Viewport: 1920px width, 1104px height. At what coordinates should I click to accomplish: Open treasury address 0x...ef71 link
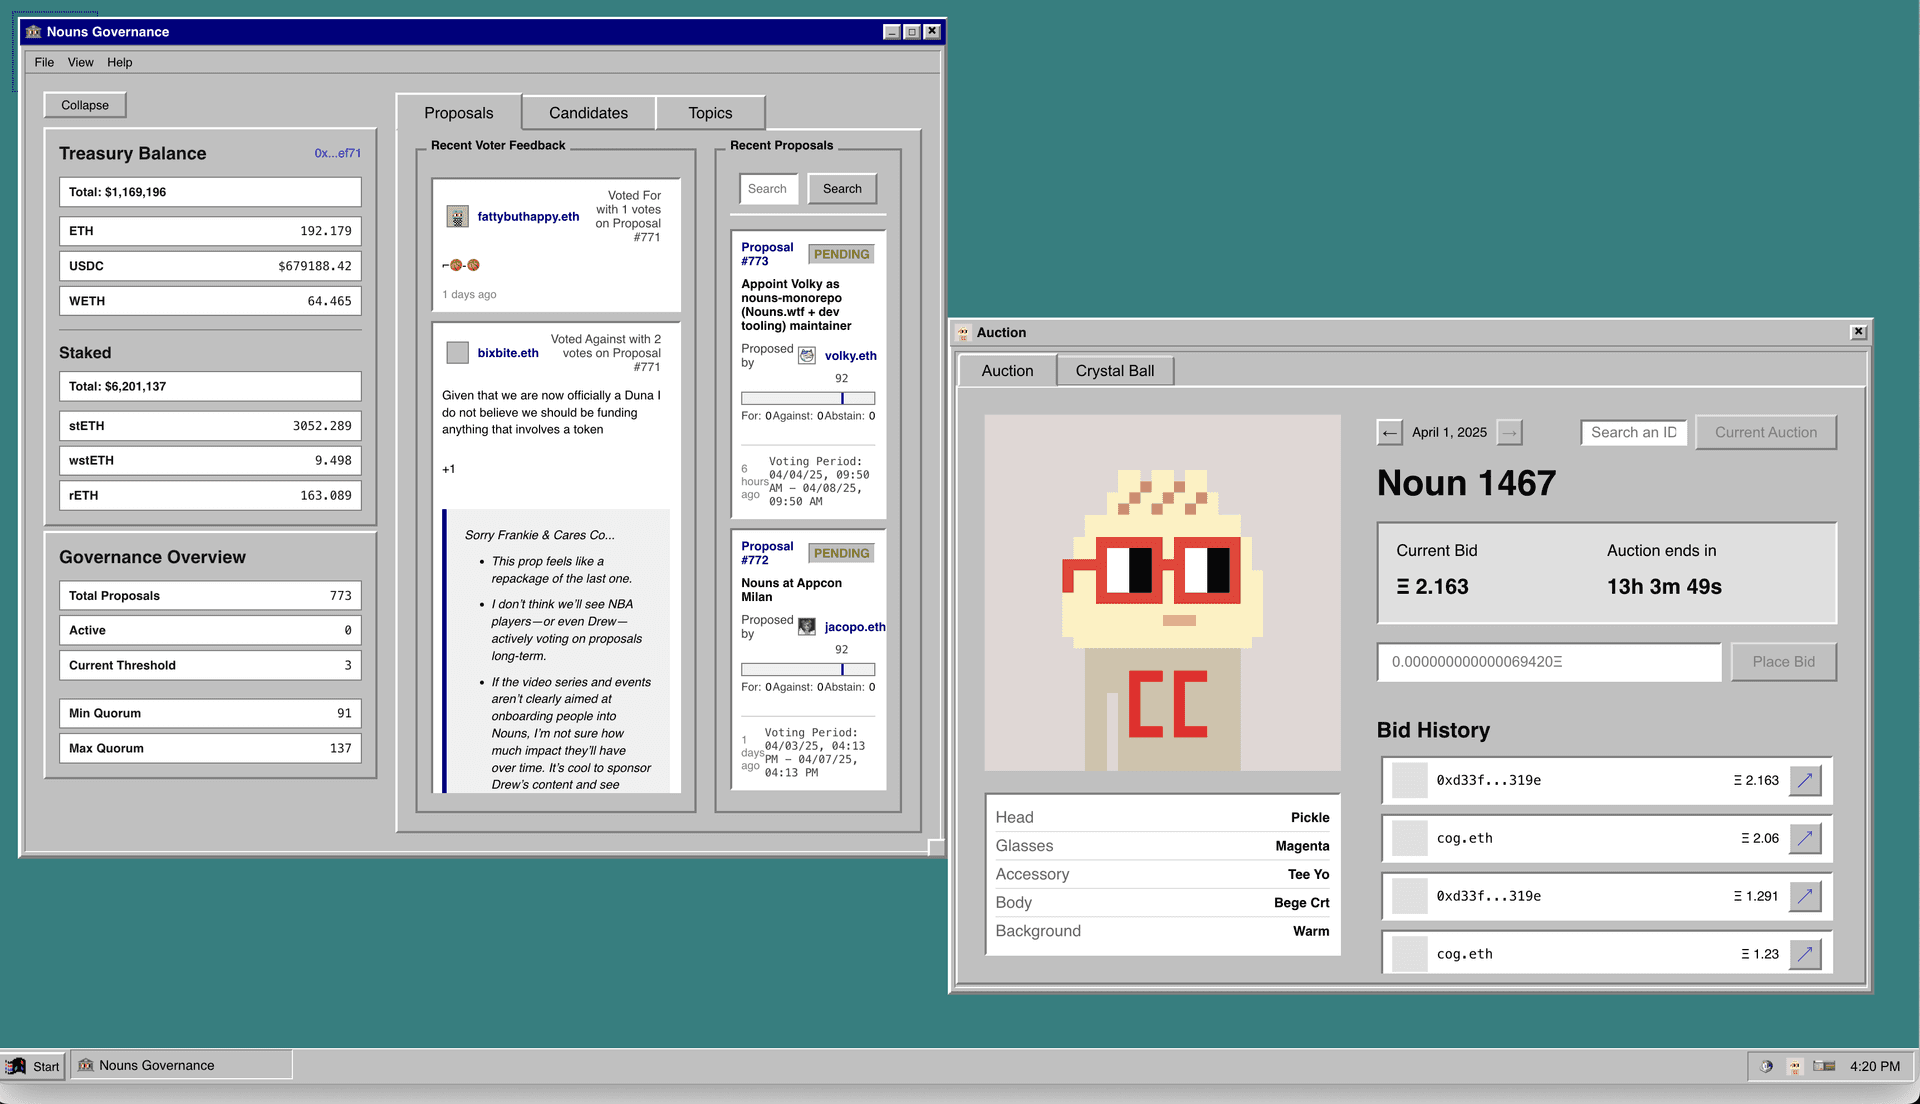tap(337, 153)
